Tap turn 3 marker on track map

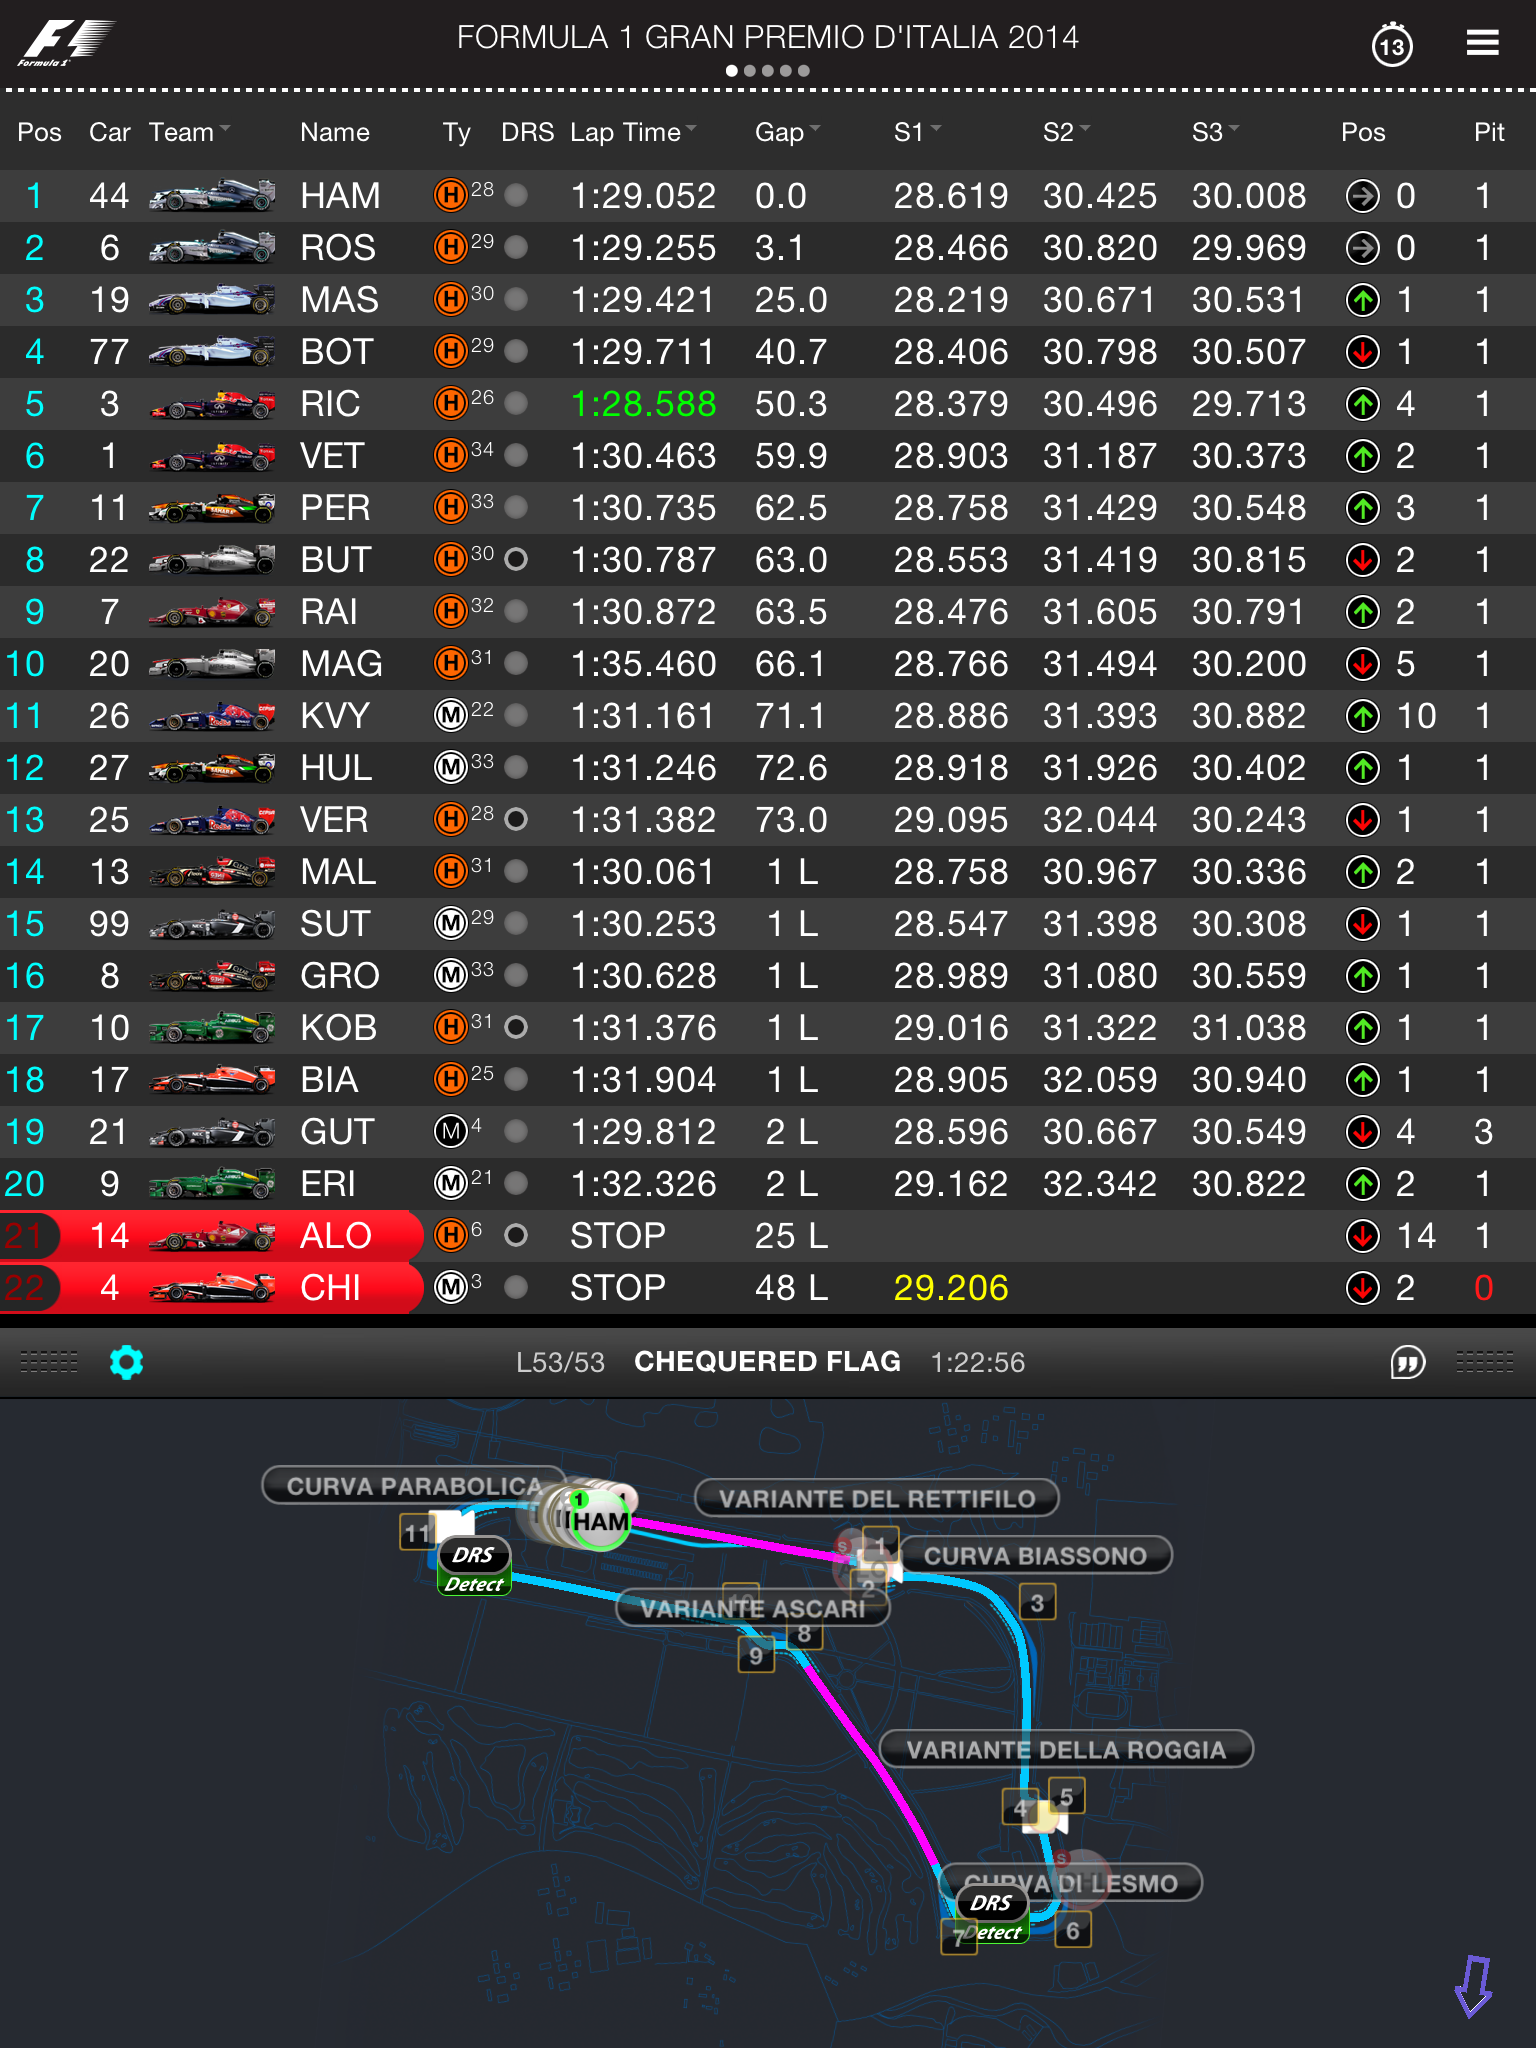(x=1037, y=1603)
